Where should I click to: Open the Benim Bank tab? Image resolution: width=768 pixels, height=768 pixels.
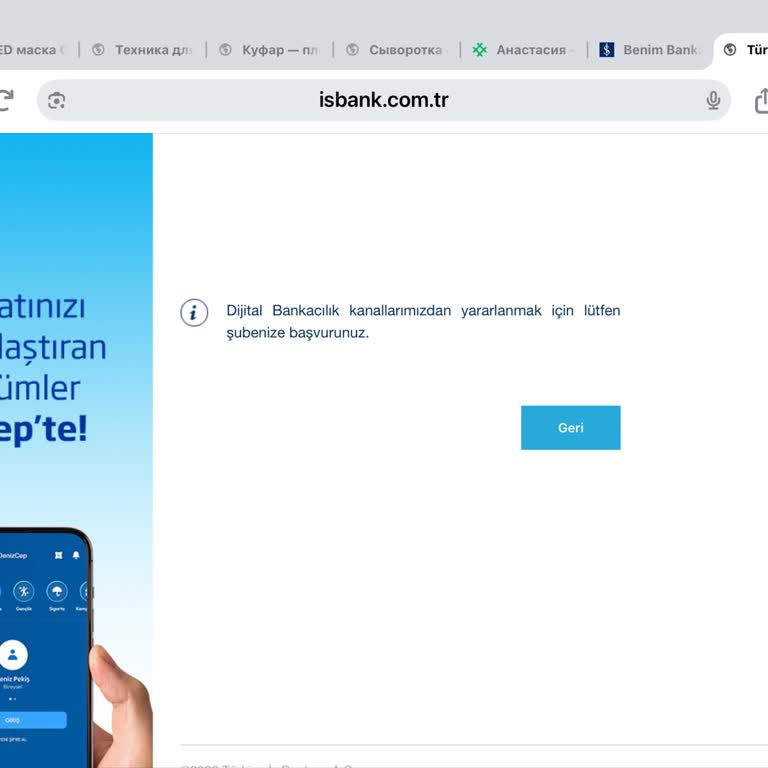click(650, 50)
